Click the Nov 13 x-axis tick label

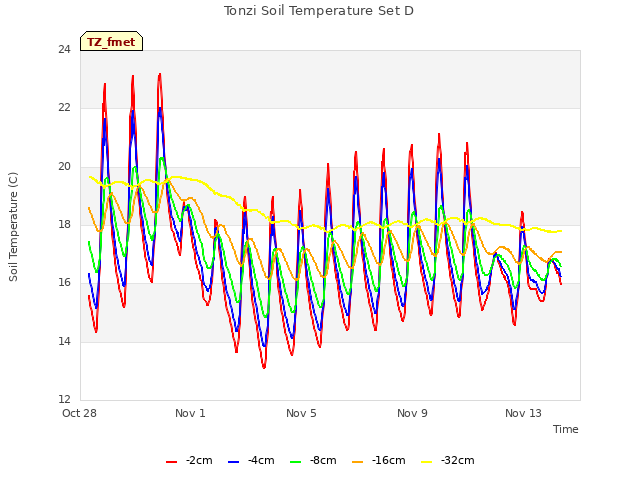click(523, 413)
